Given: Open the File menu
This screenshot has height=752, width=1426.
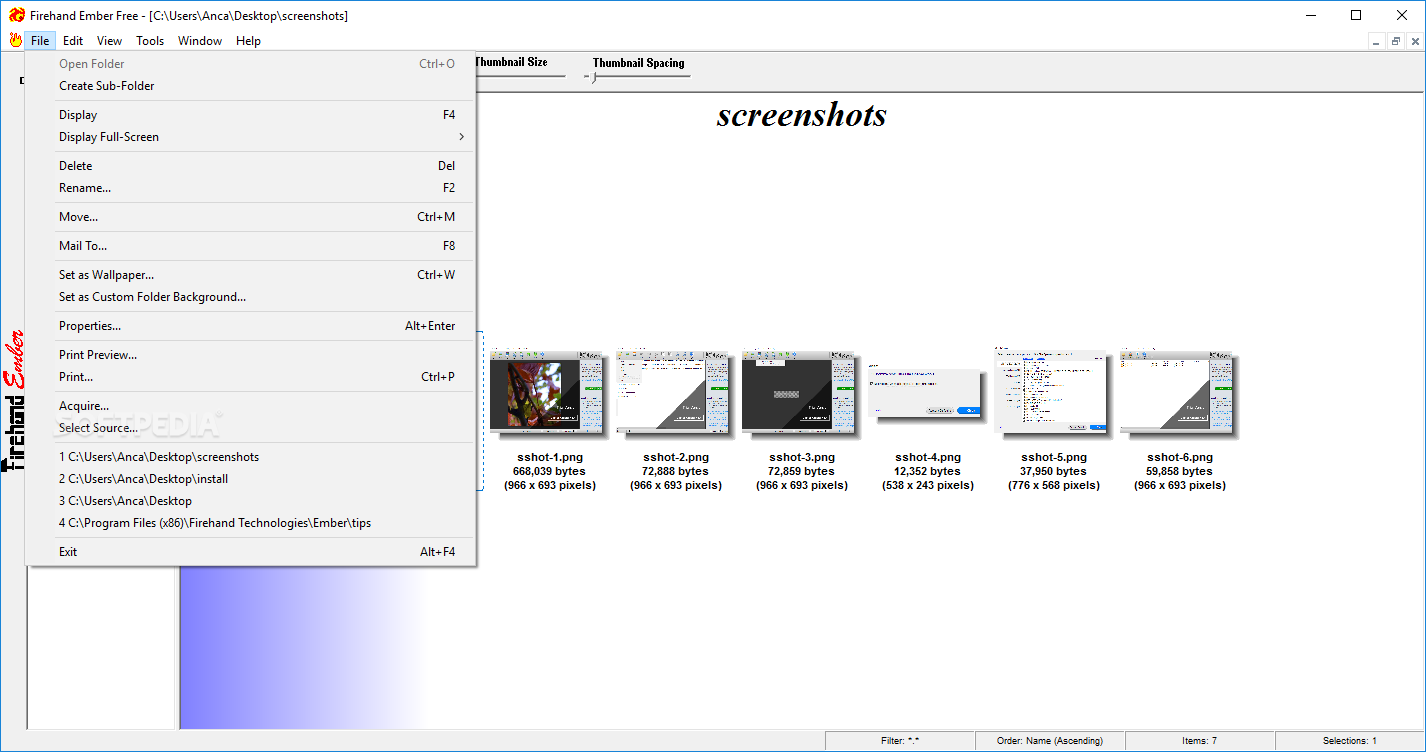Looking at the screenshot, I should pyautogui.click(x=40, y=41).
